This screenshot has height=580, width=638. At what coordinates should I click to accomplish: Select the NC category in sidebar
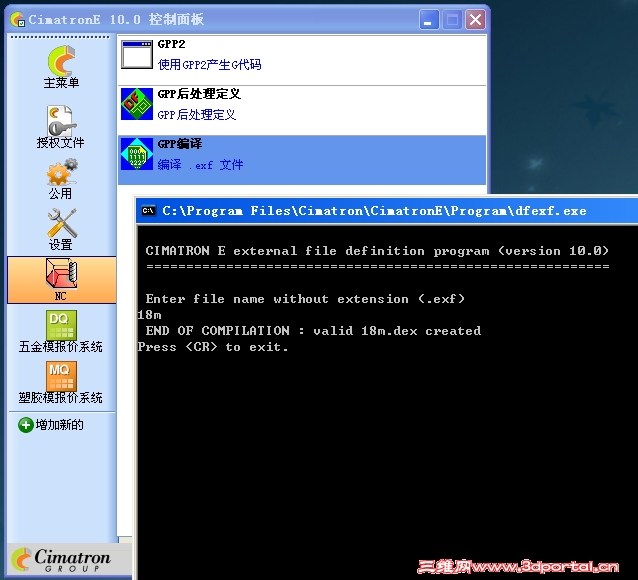click(x=61, y=280)
